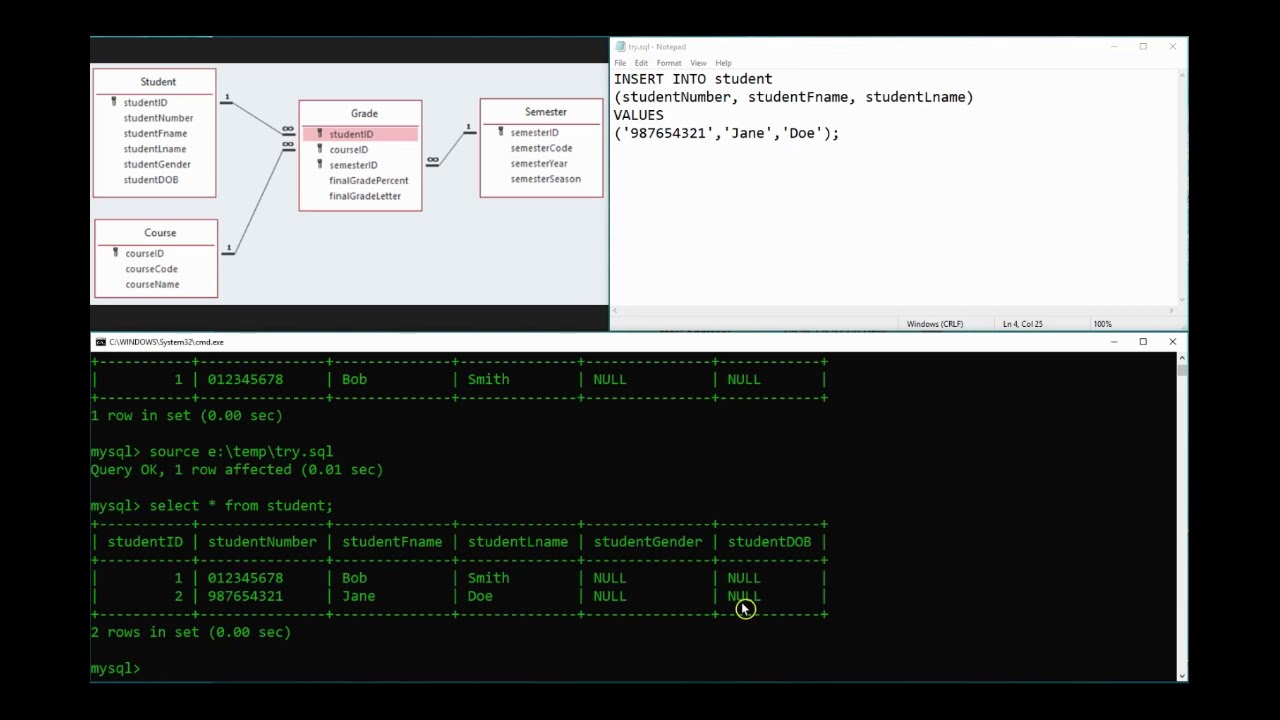Click studentLname field in Student table
The width and height of the screenshot is (1280, 720).
point(155,149)
